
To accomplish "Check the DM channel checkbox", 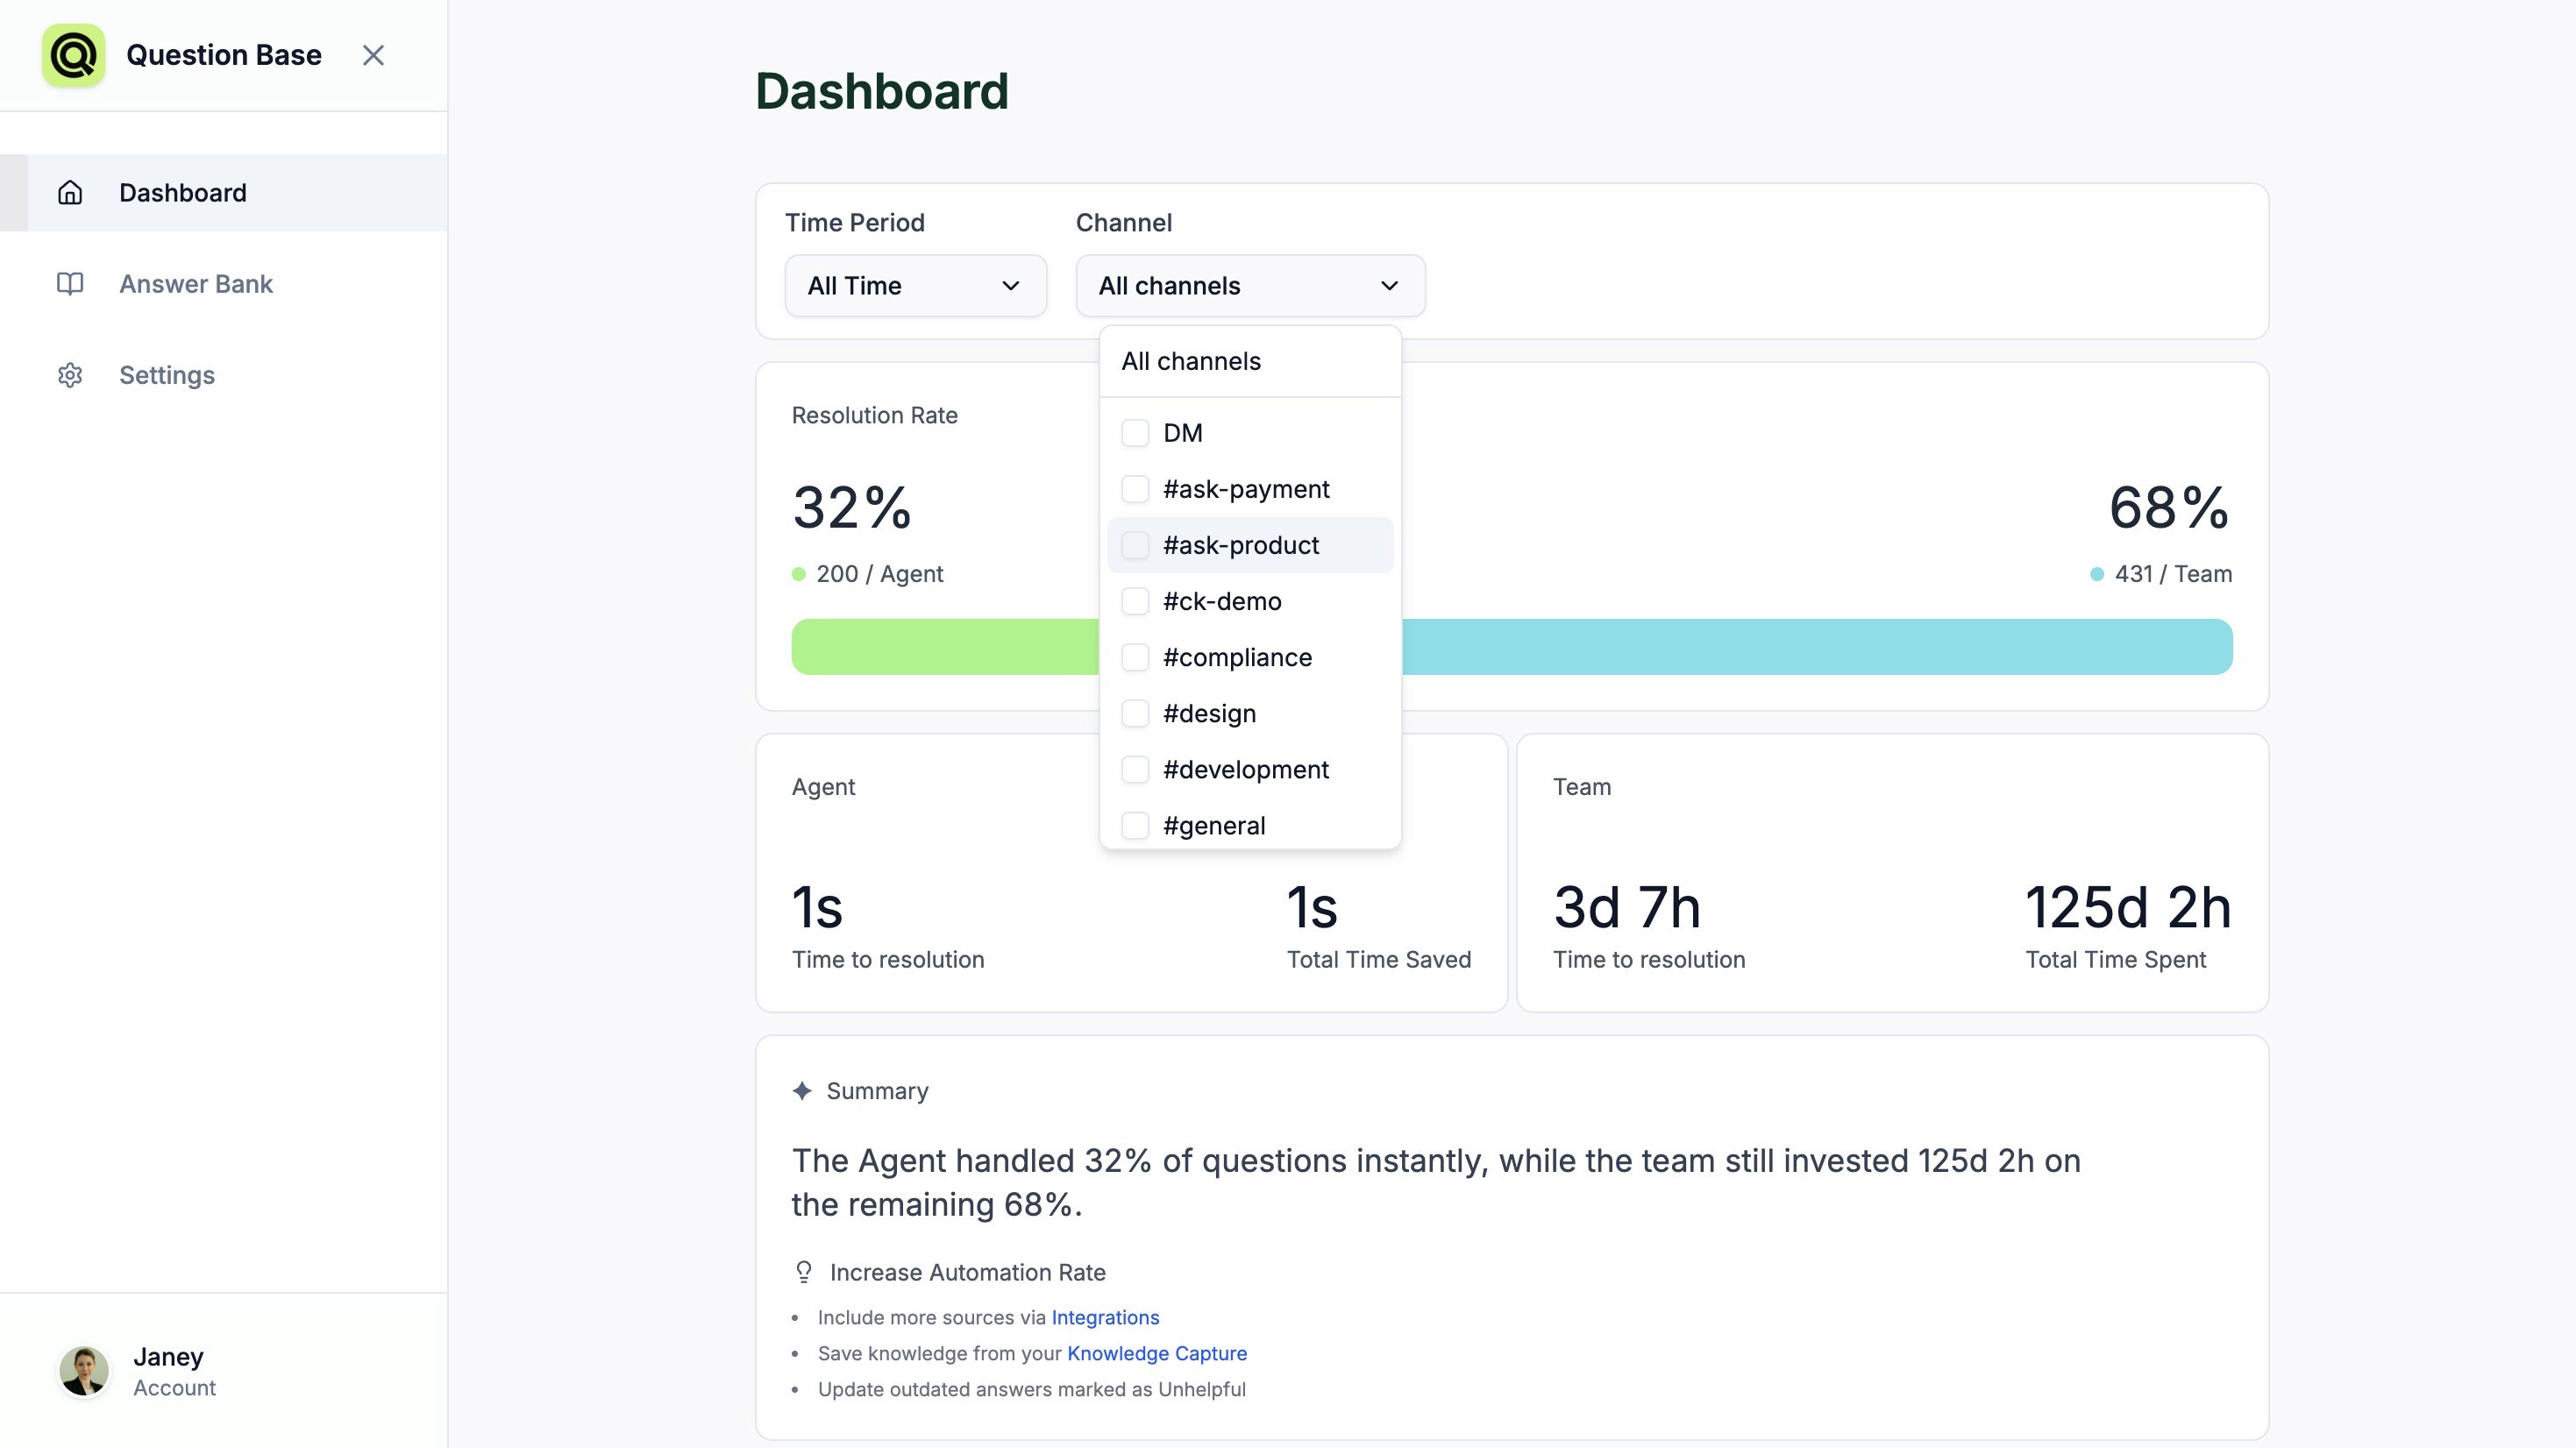I will 1135,433.
